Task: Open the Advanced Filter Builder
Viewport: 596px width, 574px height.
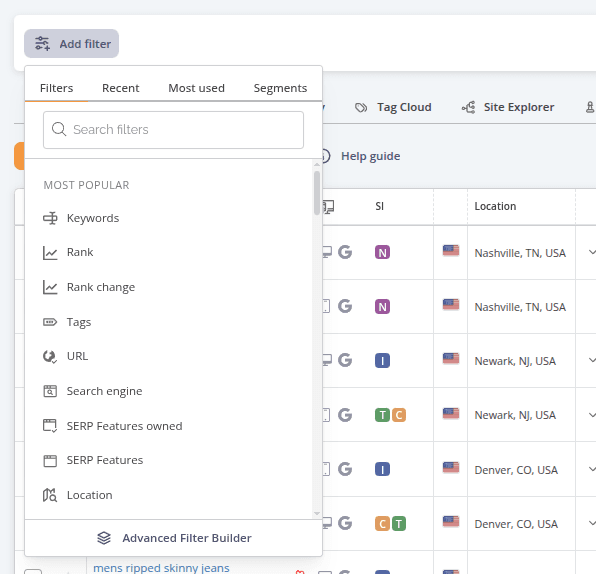Action: [x=174, y=538]
